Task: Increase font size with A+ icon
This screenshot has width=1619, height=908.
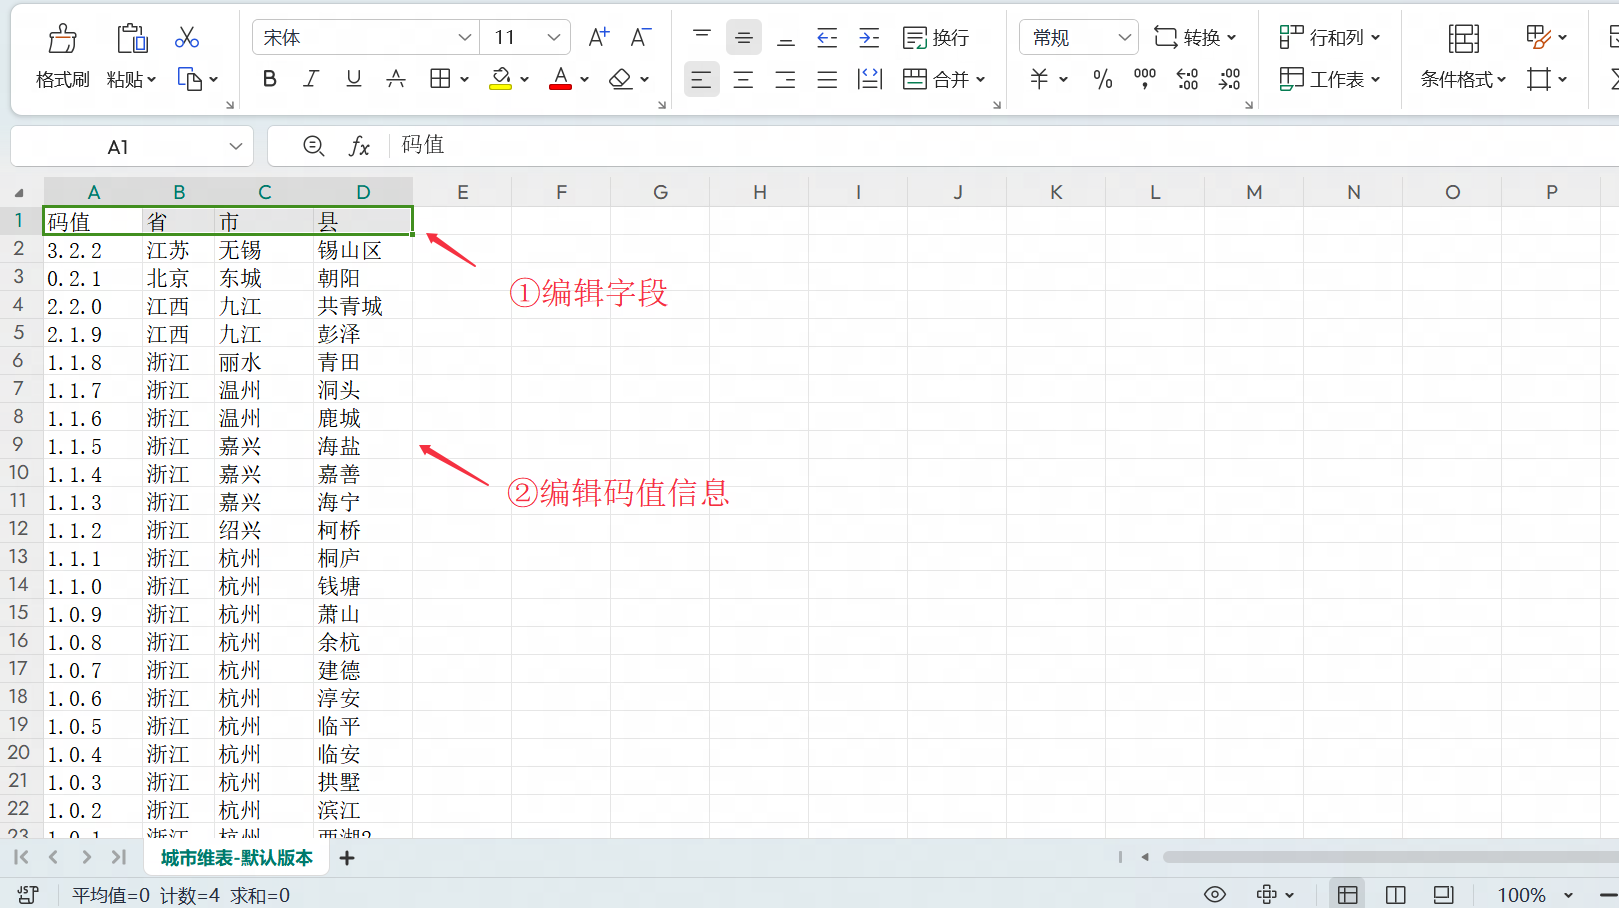Action: click(x=598, y=38)
